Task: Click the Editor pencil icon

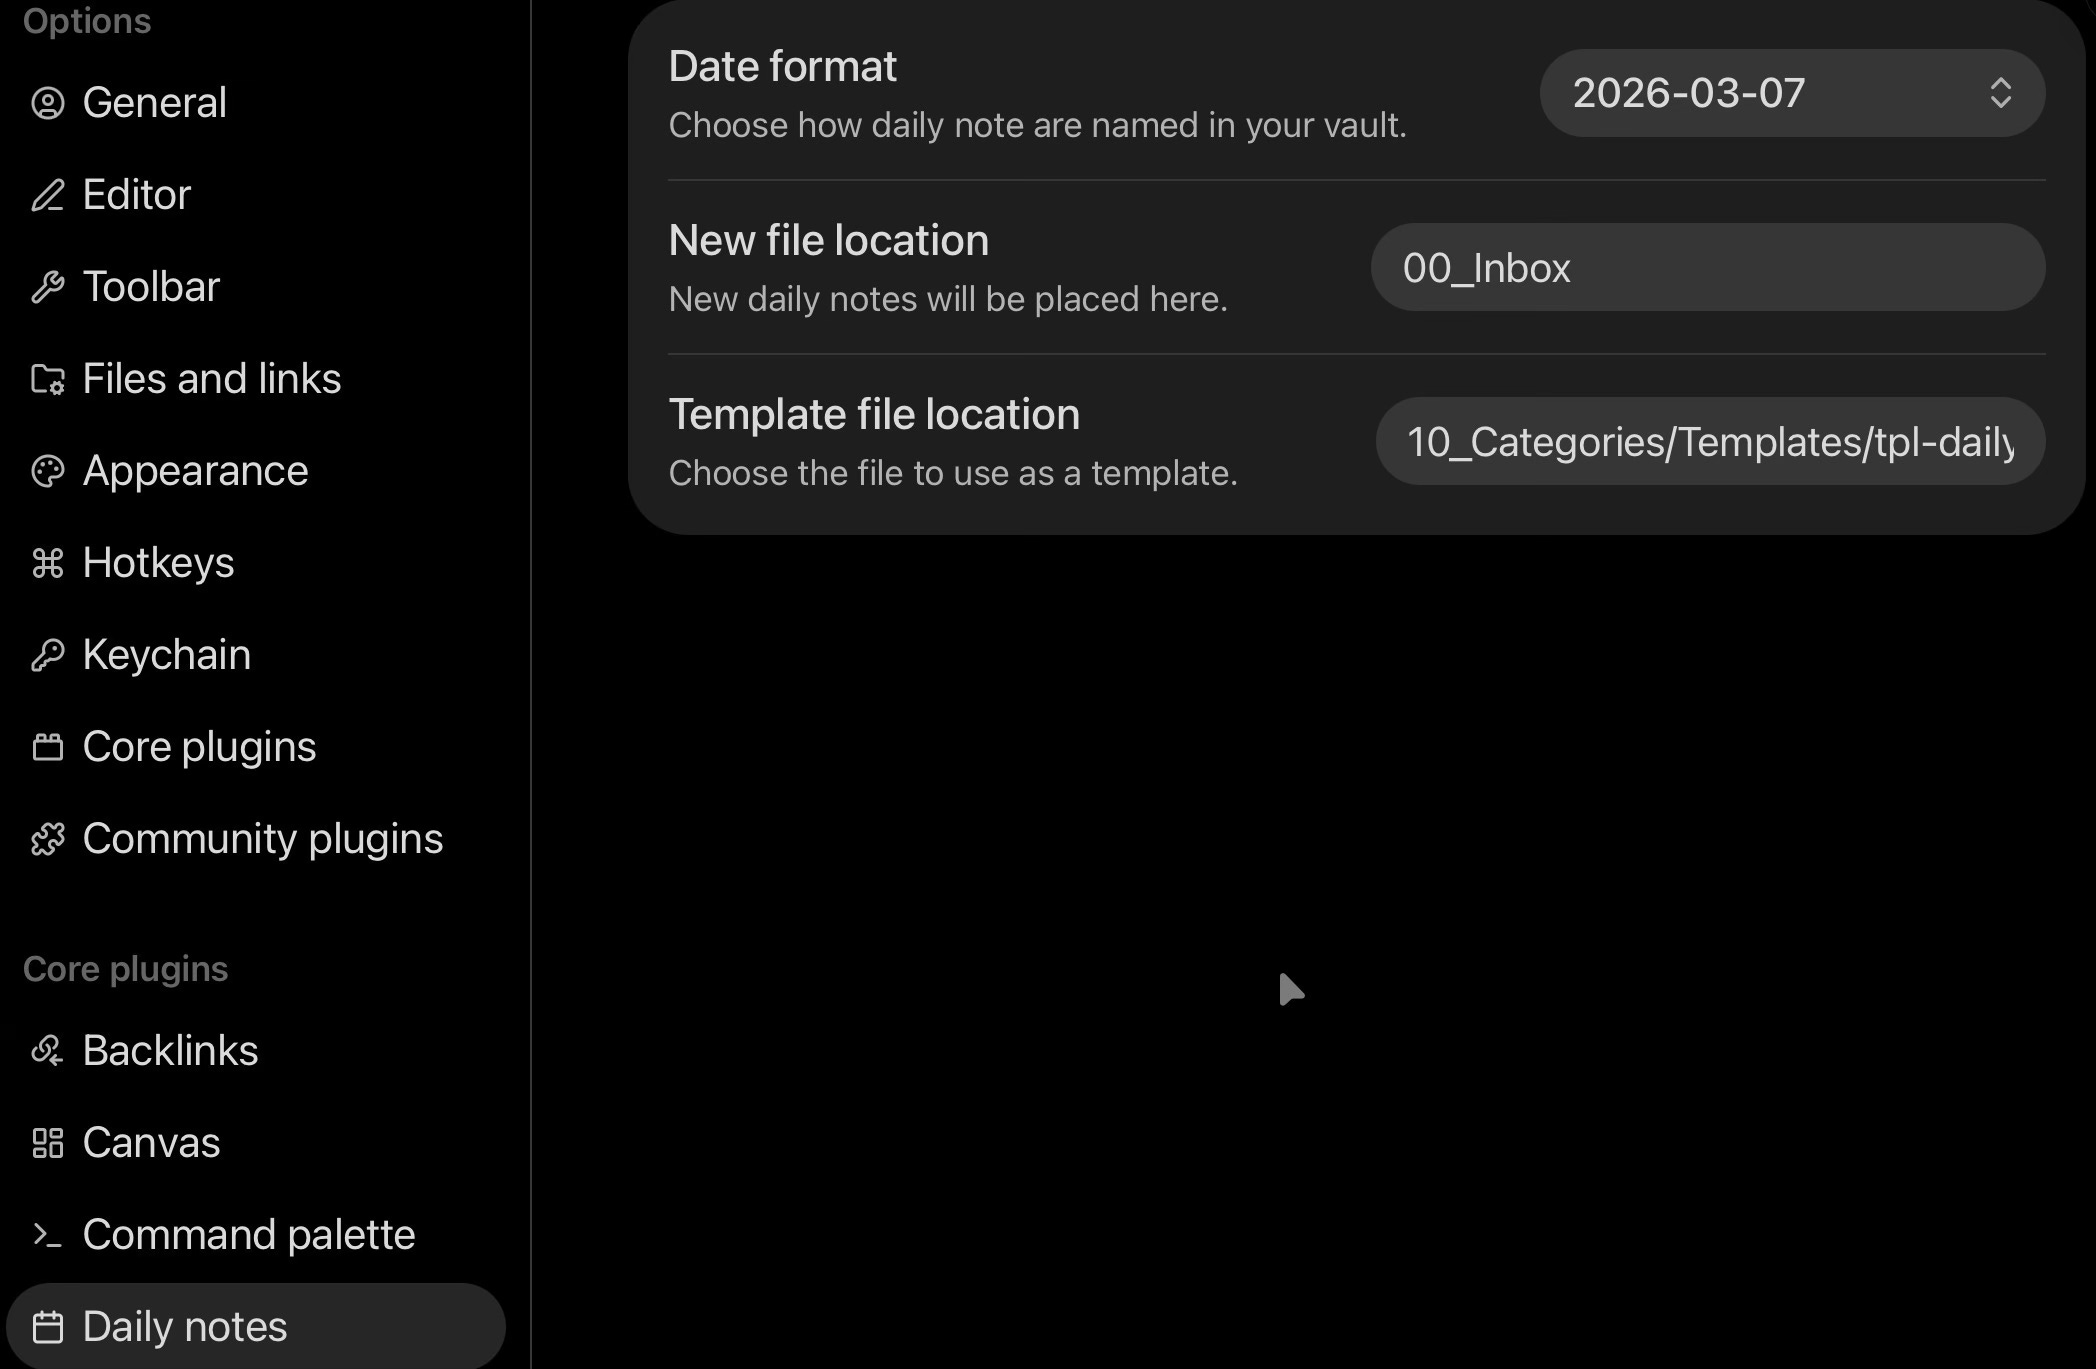Action: [x=47, y=195]
